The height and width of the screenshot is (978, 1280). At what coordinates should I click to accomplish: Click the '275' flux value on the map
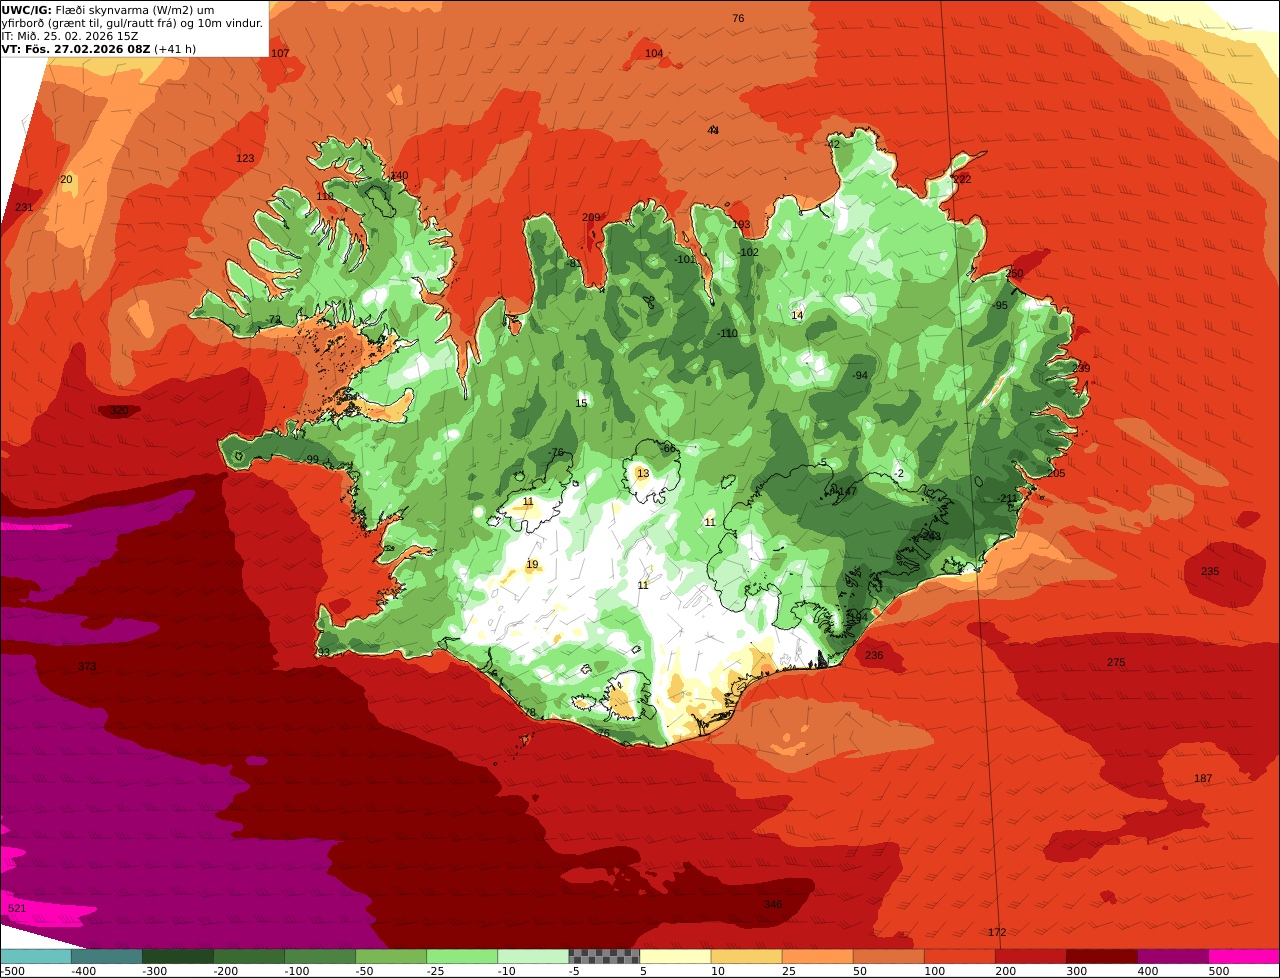(1116, 663)
